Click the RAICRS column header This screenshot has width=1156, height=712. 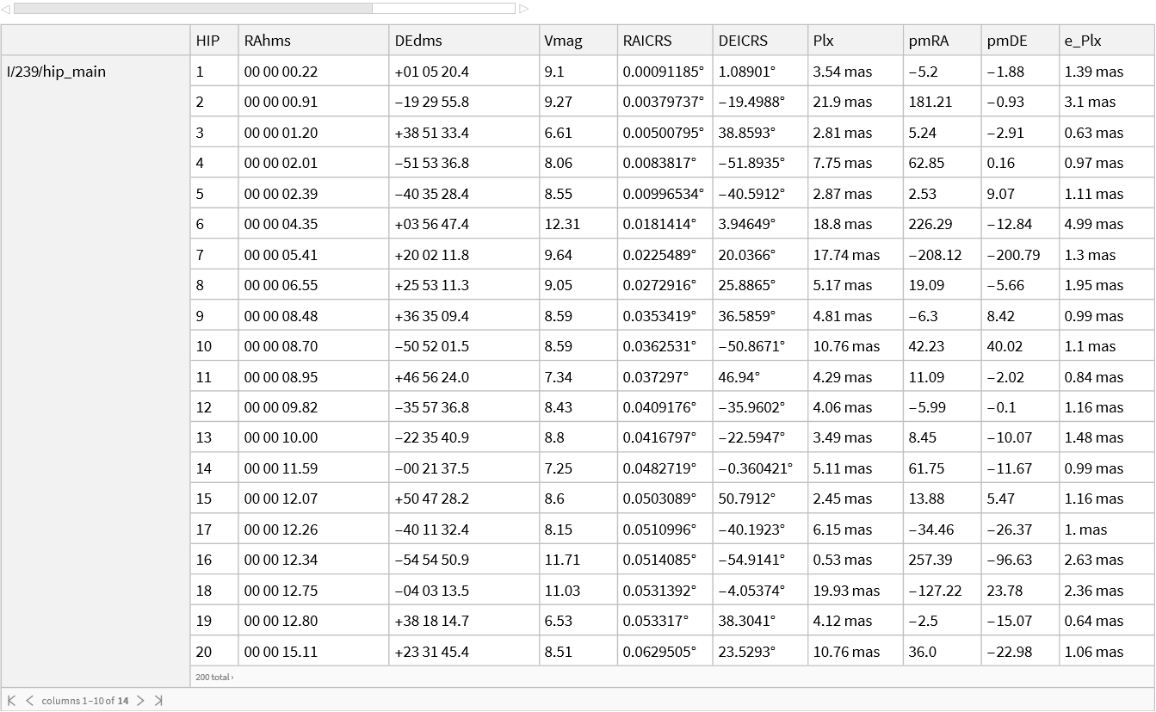point(647,41)
